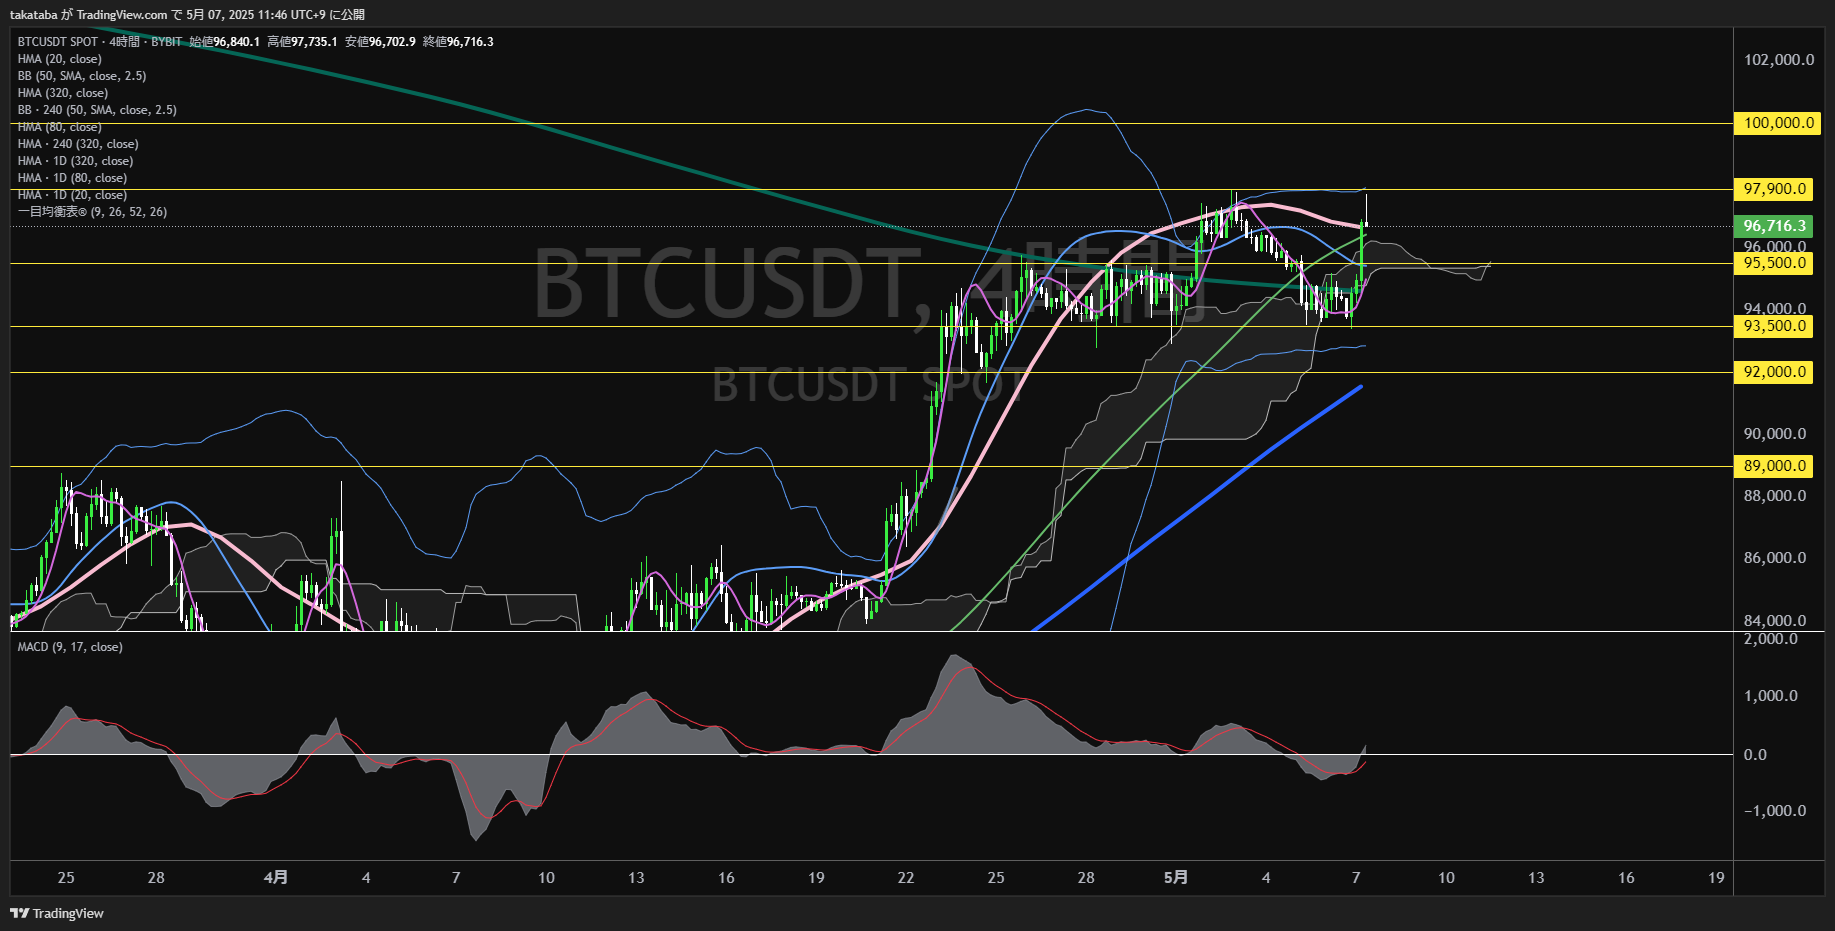Click the 102,000.0 price axis value
This screenshot has height=931, width=1835.
click(1779, 60)
